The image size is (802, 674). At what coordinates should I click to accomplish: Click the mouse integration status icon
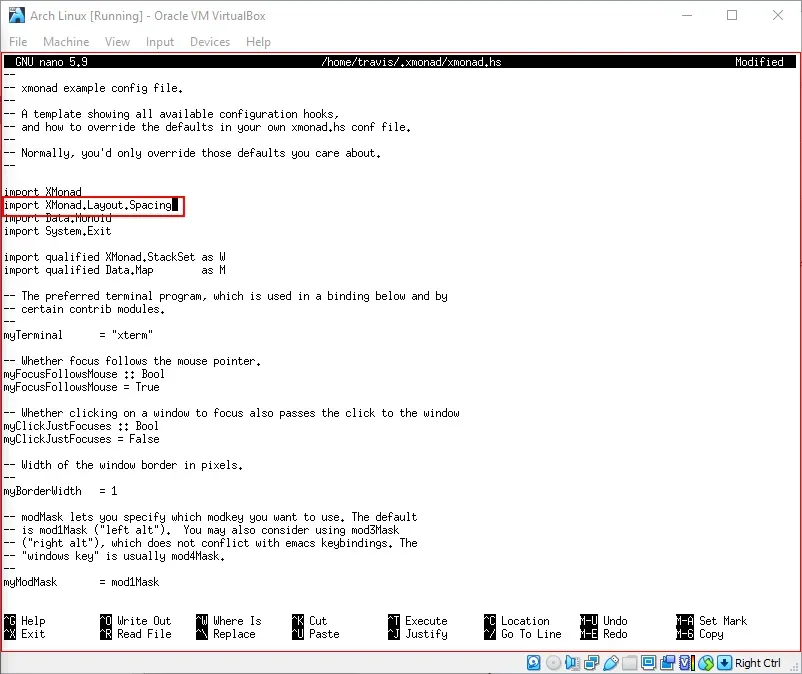[x=705, y=662]
